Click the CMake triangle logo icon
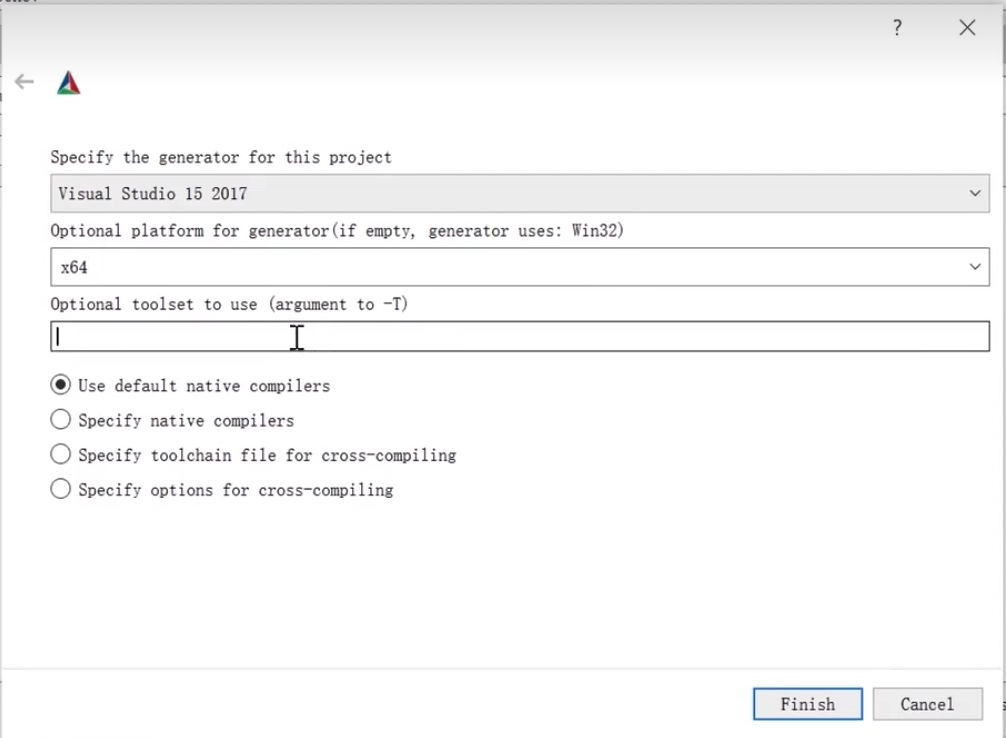This screenshot has height=738, width=1006. point(68,83)
